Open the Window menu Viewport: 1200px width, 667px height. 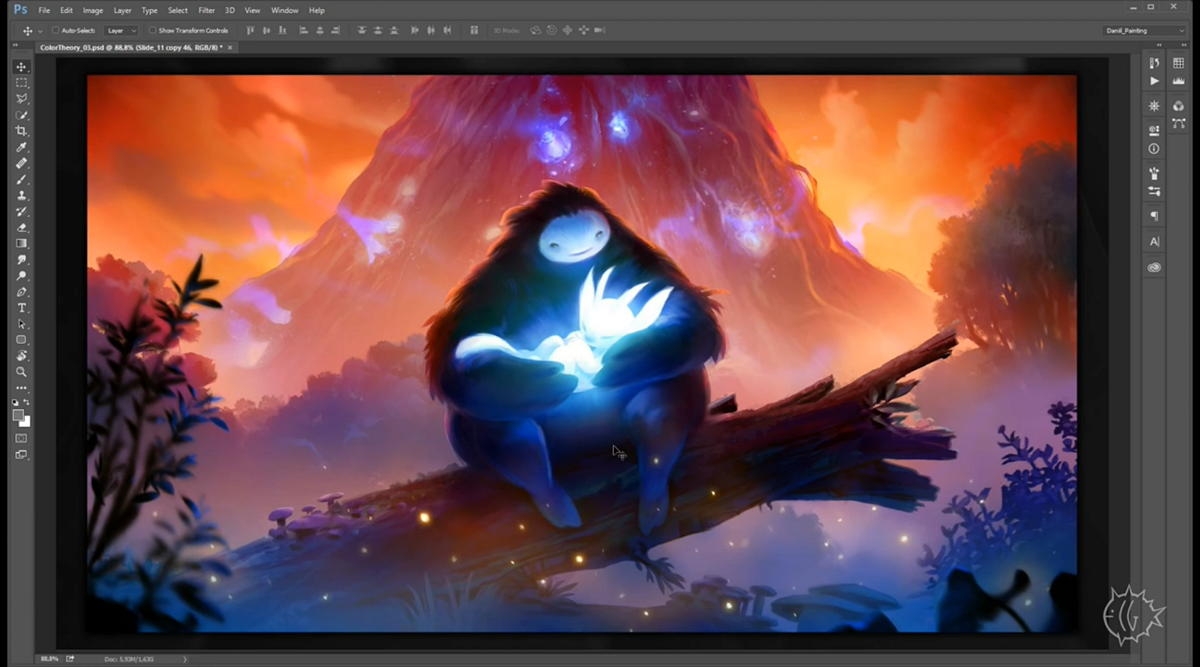285,10
